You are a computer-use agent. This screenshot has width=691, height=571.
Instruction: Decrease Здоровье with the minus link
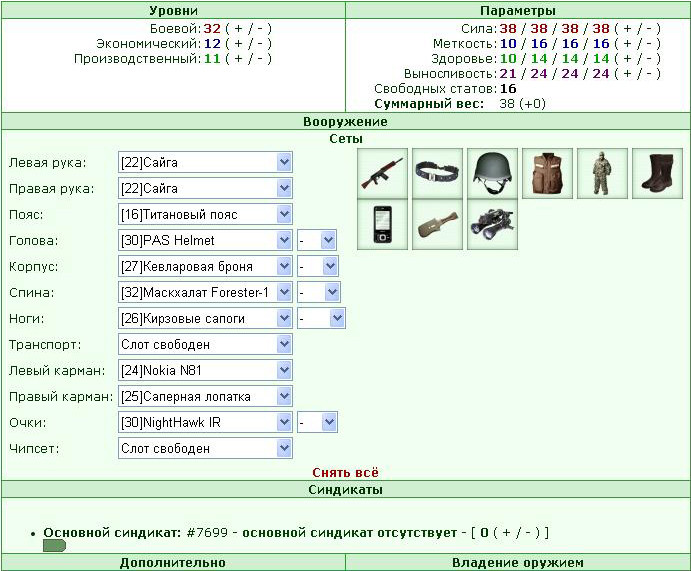pyautogui.click(x=649, y=59)
